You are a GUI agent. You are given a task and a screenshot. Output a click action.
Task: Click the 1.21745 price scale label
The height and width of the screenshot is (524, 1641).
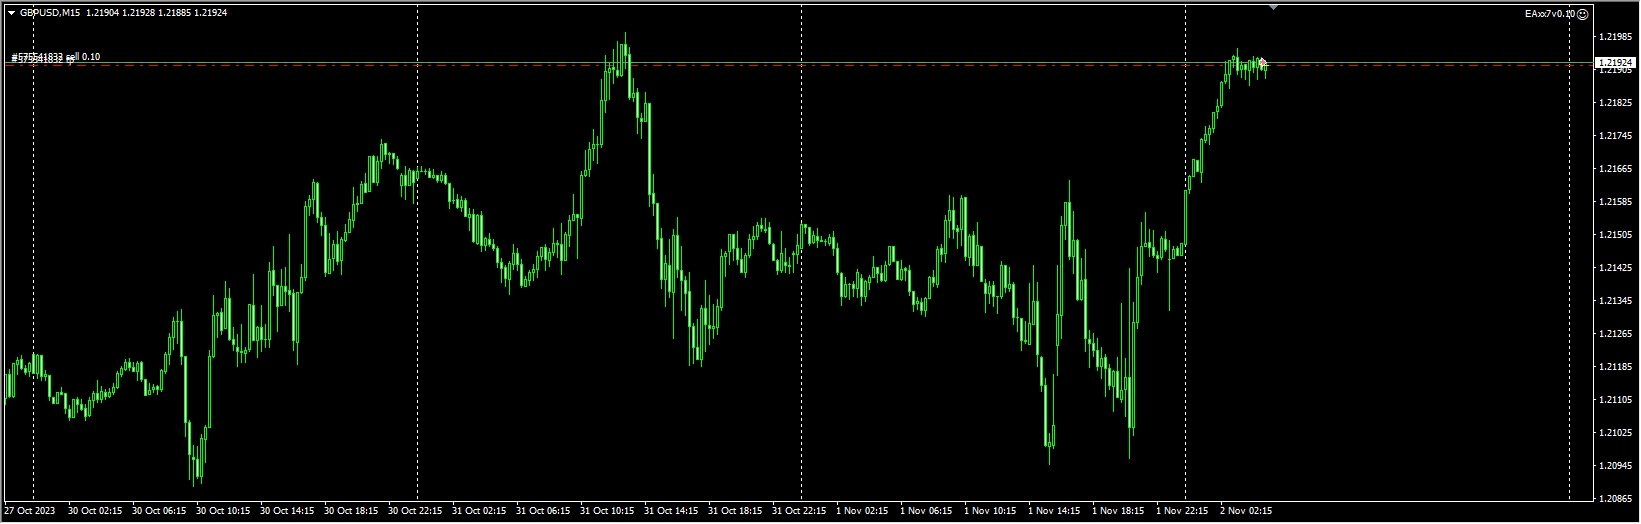tap(1614, 136)
